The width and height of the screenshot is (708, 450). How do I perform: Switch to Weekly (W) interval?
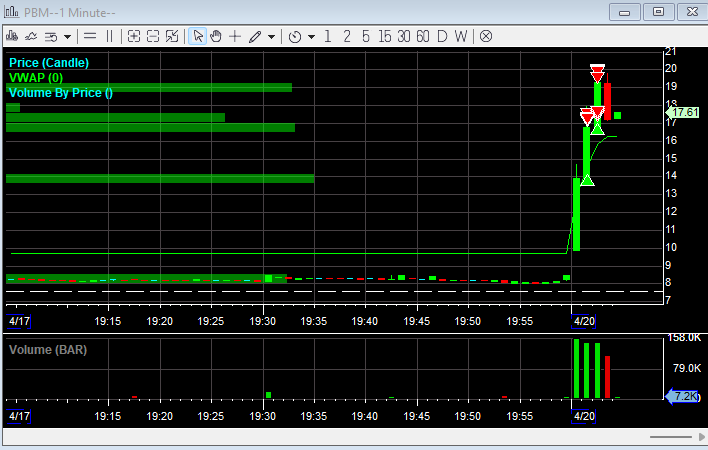[x=461, y=36]
